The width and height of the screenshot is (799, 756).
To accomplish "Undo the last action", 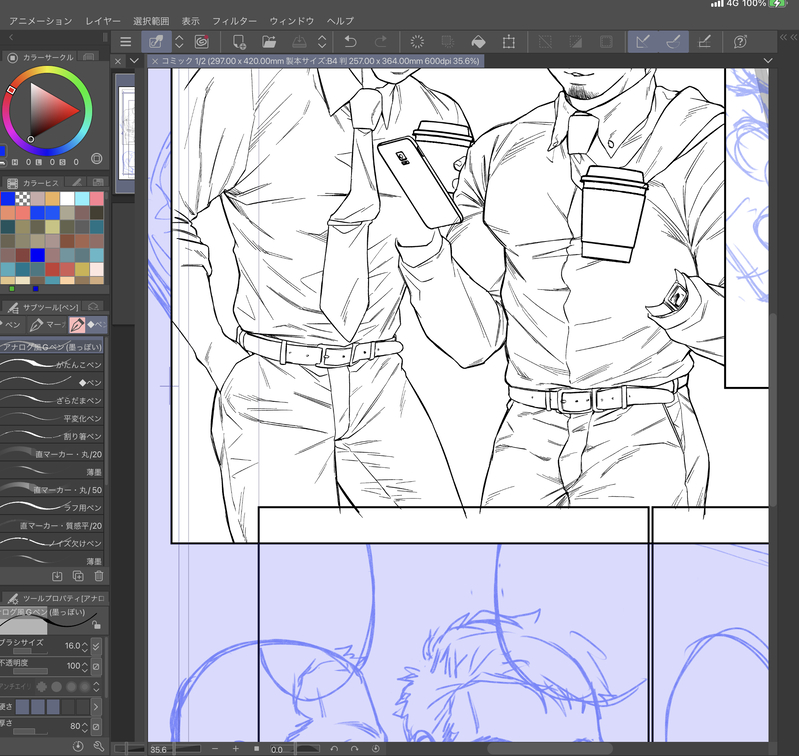I will pos(350,42).
